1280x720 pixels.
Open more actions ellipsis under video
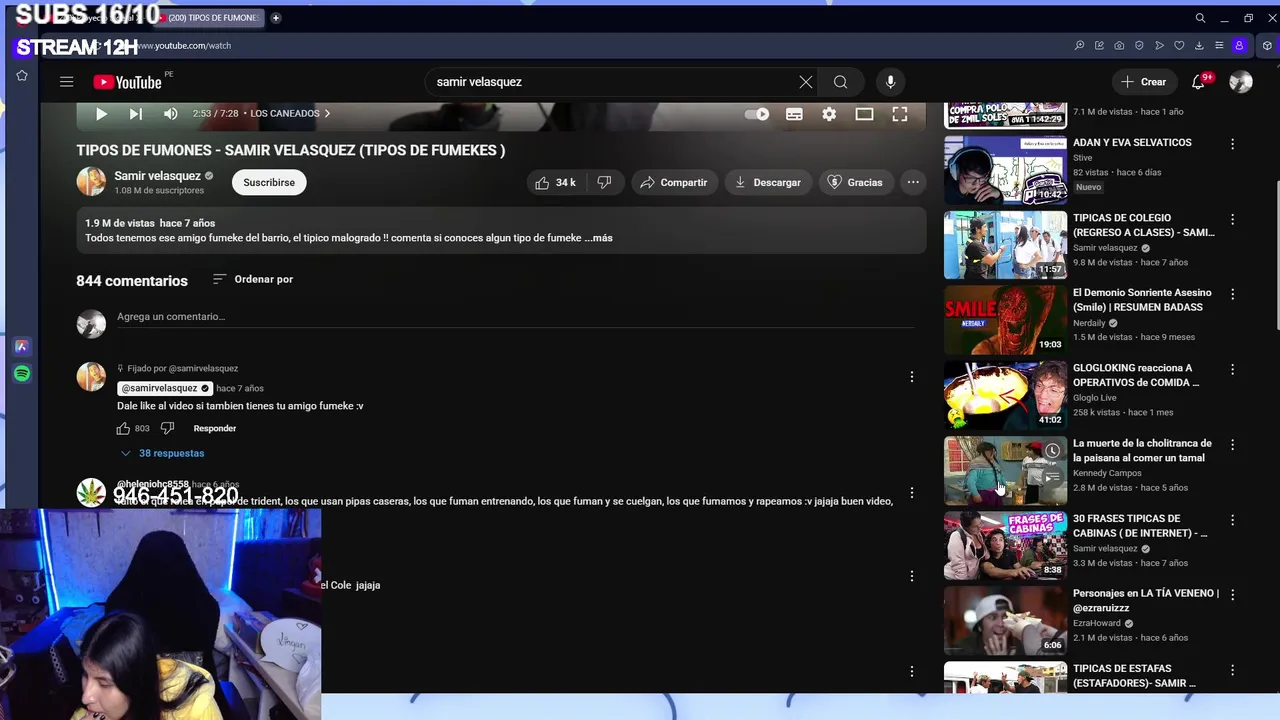coord(913,182)
